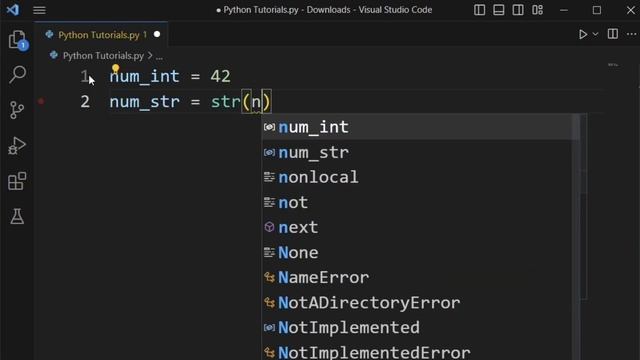This screenshot has width=640, height=360.
Task: Open the Run and Debug view
Action: (x=17, y=146)
